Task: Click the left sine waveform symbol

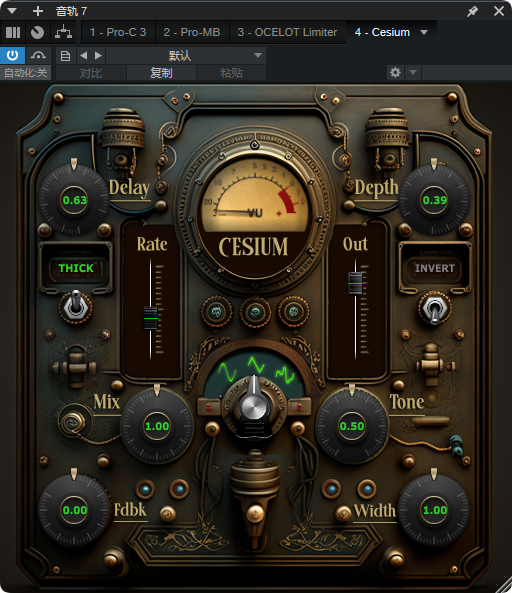Action: tap(228, 372)
